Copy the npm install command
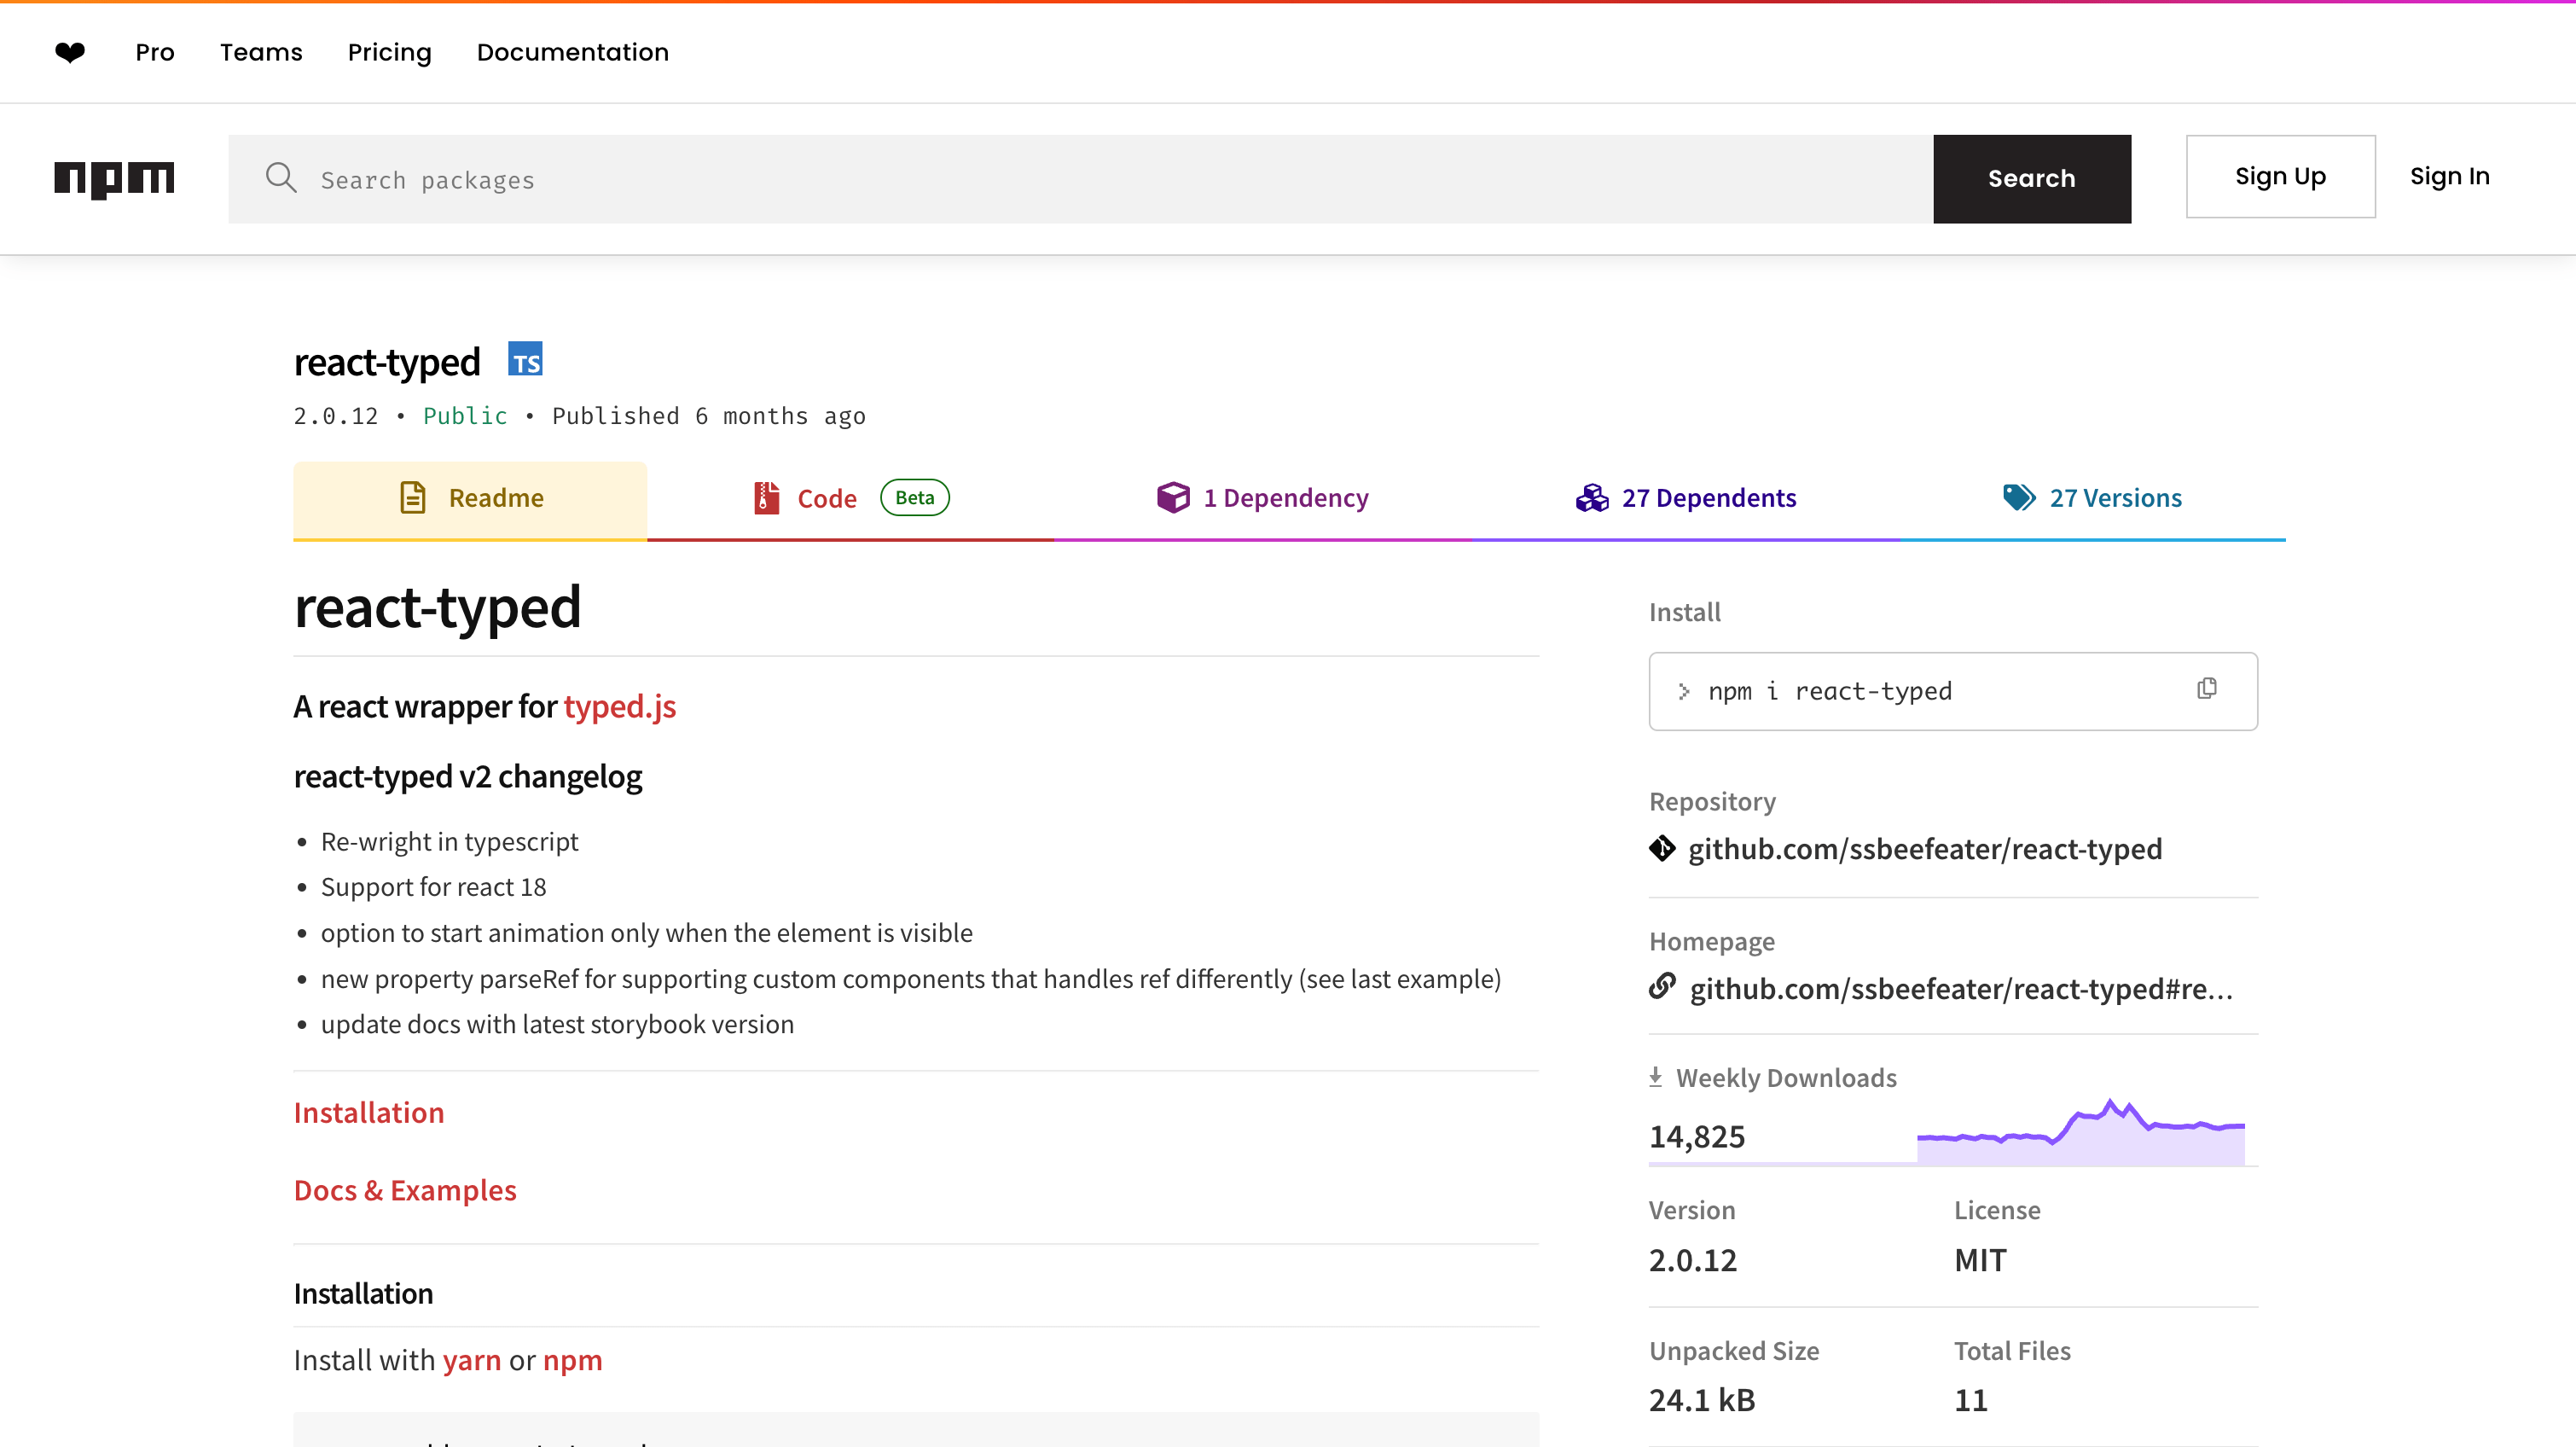Screen dimensions: 2576x1447 [x=2206, y=689]
